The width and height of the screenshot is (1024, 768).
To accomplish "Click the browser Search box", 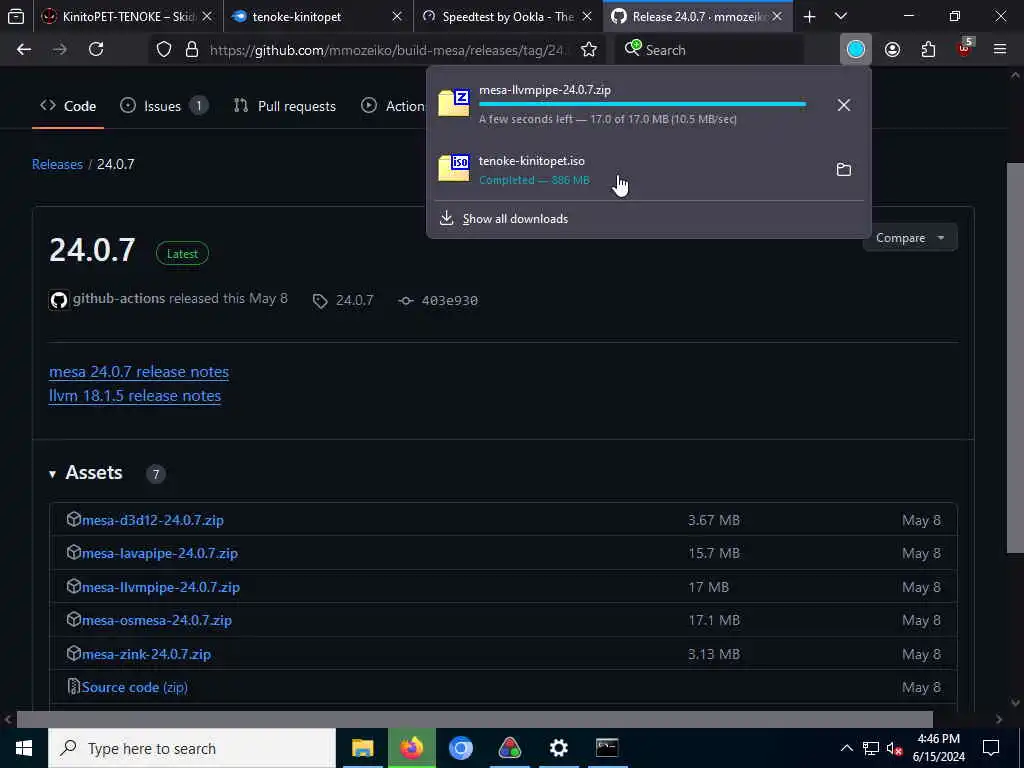I will 709,50.
